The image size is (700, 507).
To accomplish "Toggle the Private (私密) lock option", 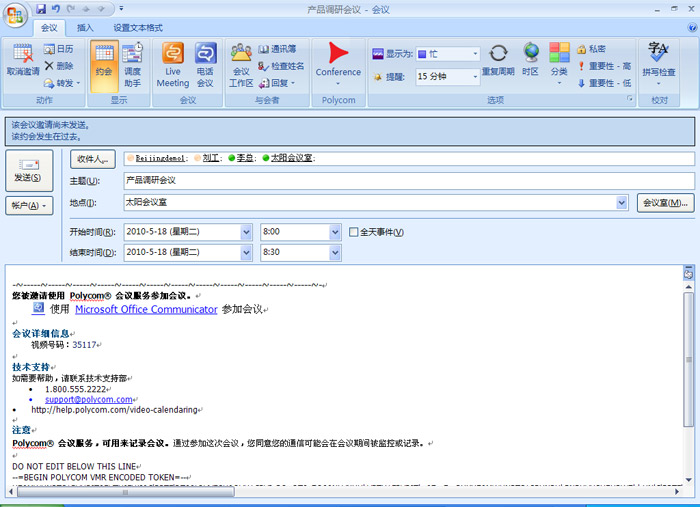I will click(590, 48).
